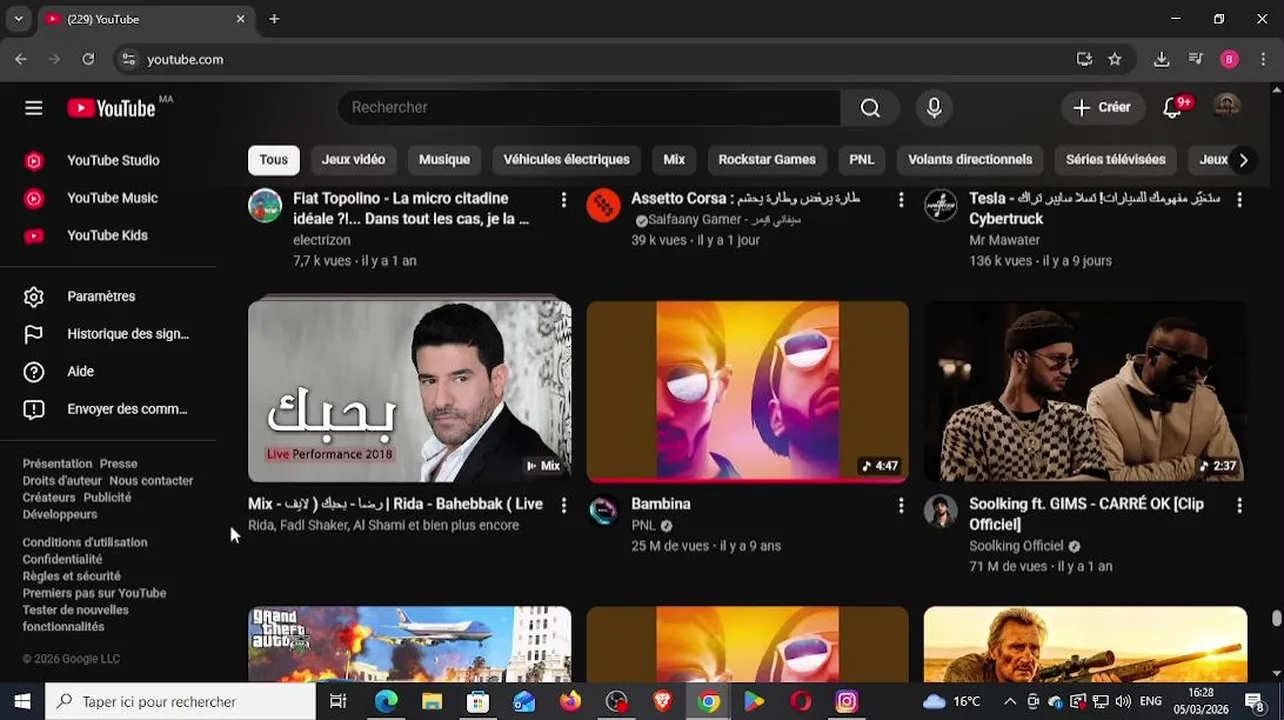1284x720 pixels.
Task: Open electrizon channel avatar
Action: point(265,205)
